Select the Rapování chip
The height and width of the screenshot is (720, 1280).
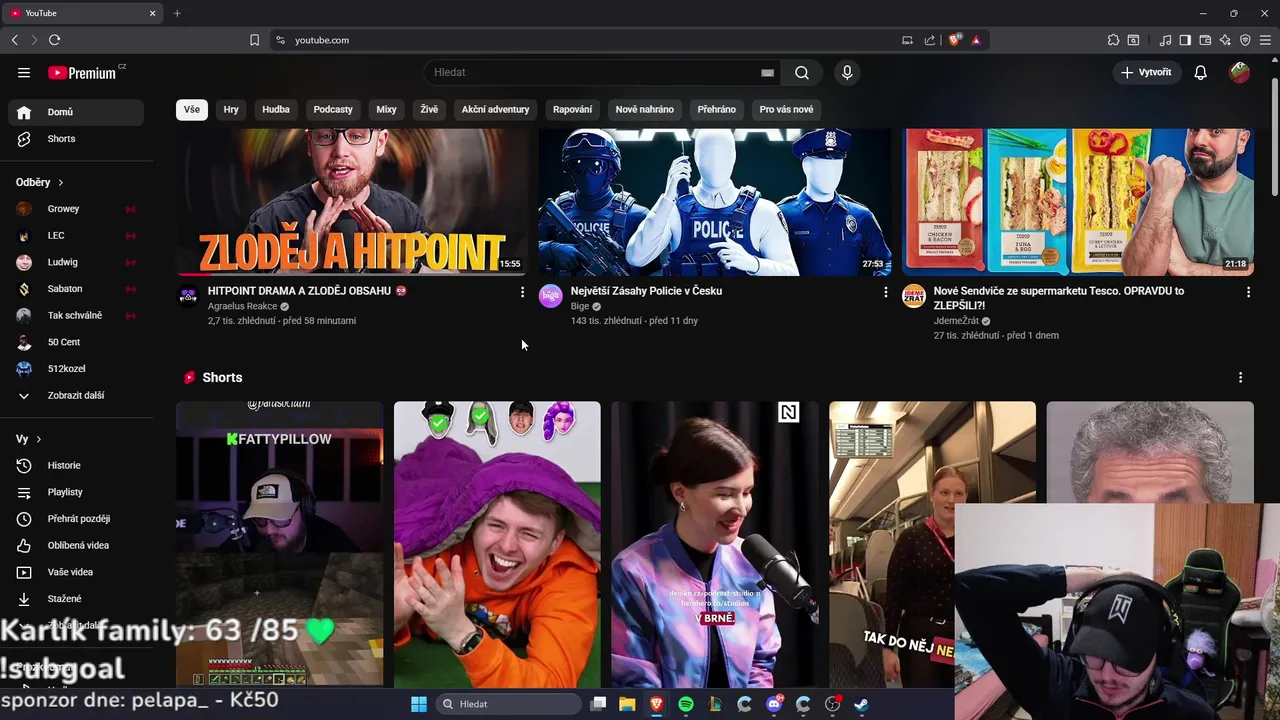[x=572, y=109]
